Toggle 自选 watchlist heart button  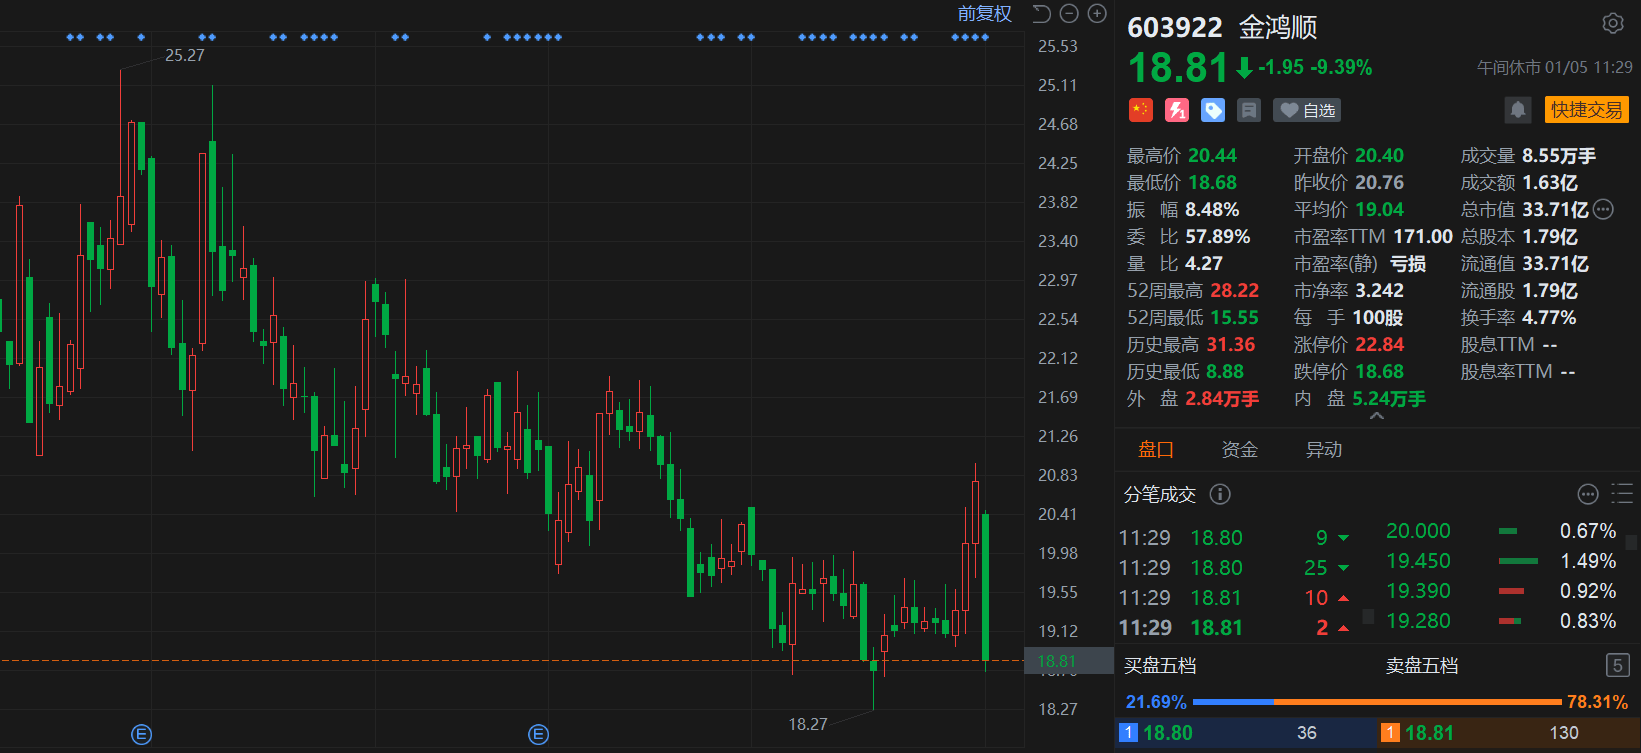1307,110
